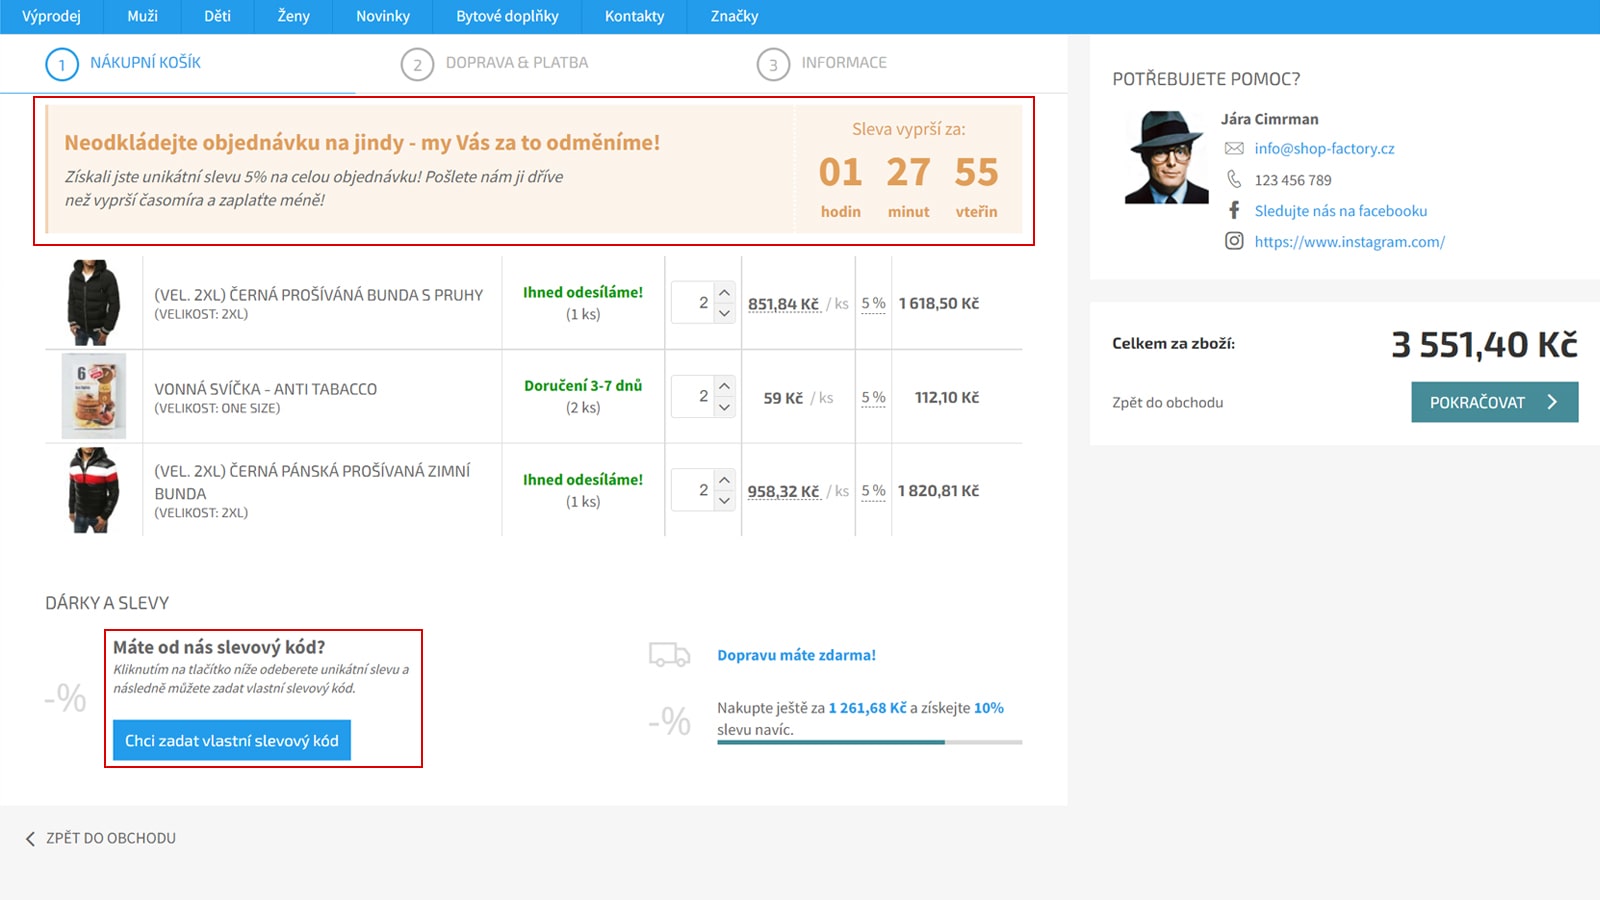Click the Vonná svíčka product thumbnail
1600x900 pixels.
94,396
